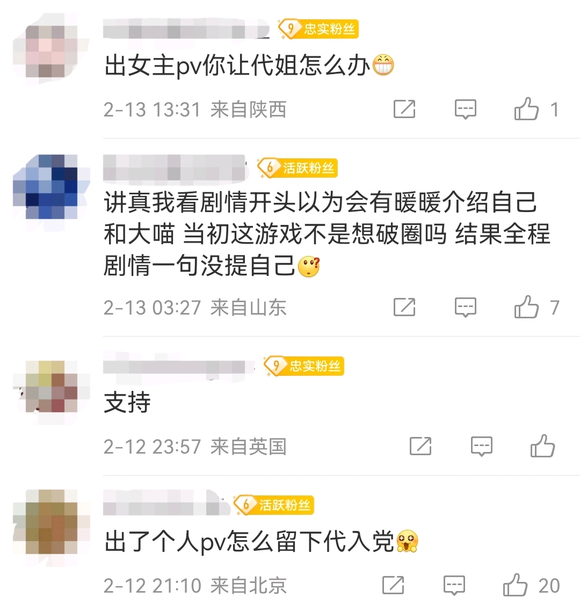The width and height of the screenshot is (580, 598).
Task: Like the 支持 comment from 英国
Action: click(x=543, y=446)
